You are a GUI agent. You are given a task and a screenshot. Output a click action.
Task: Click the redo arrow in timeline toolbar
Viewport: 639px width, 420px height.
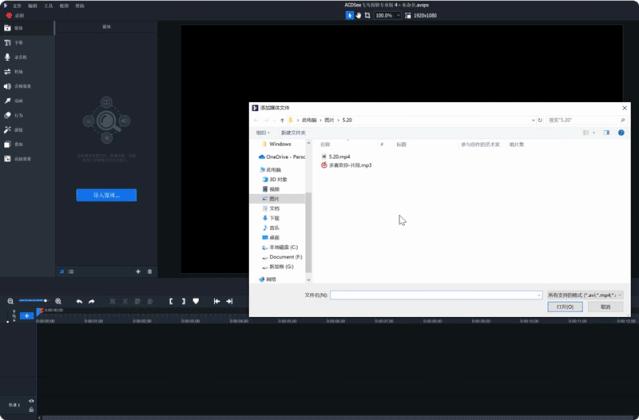pyautogui.click(x=91, y=301)
